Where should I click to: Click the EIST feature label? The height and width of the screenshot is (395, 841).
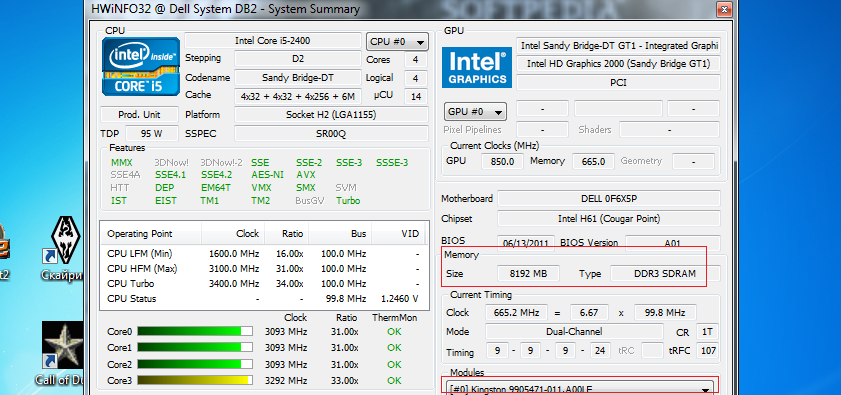166,201
